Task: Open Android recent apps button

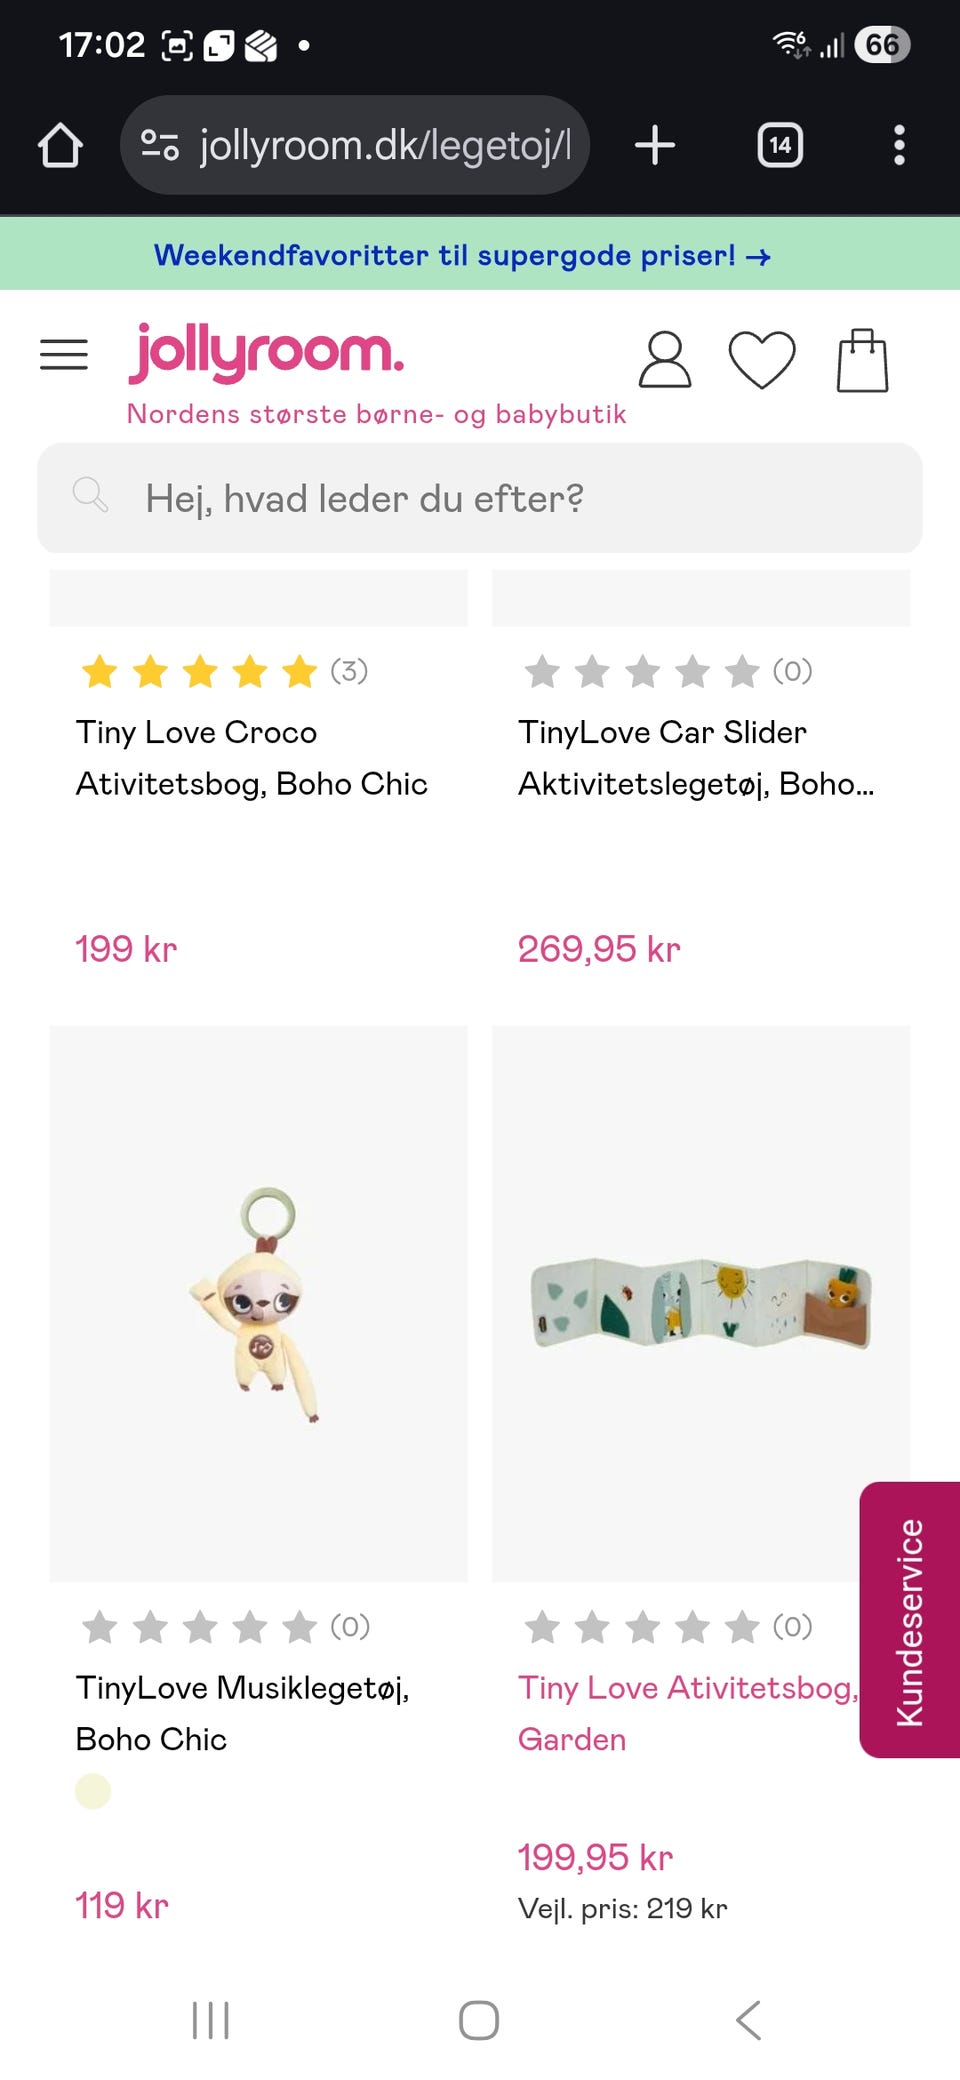Action: click(211, 2020)
